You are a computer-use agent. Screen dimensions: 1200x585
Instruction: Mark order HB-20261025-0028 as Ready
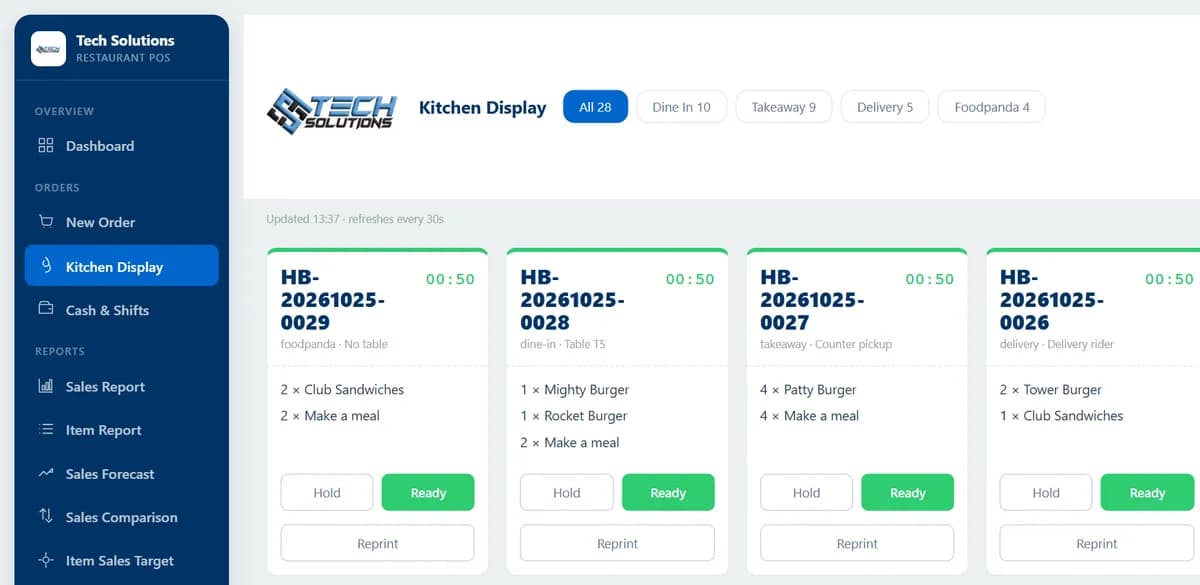[x=668, y=493]
